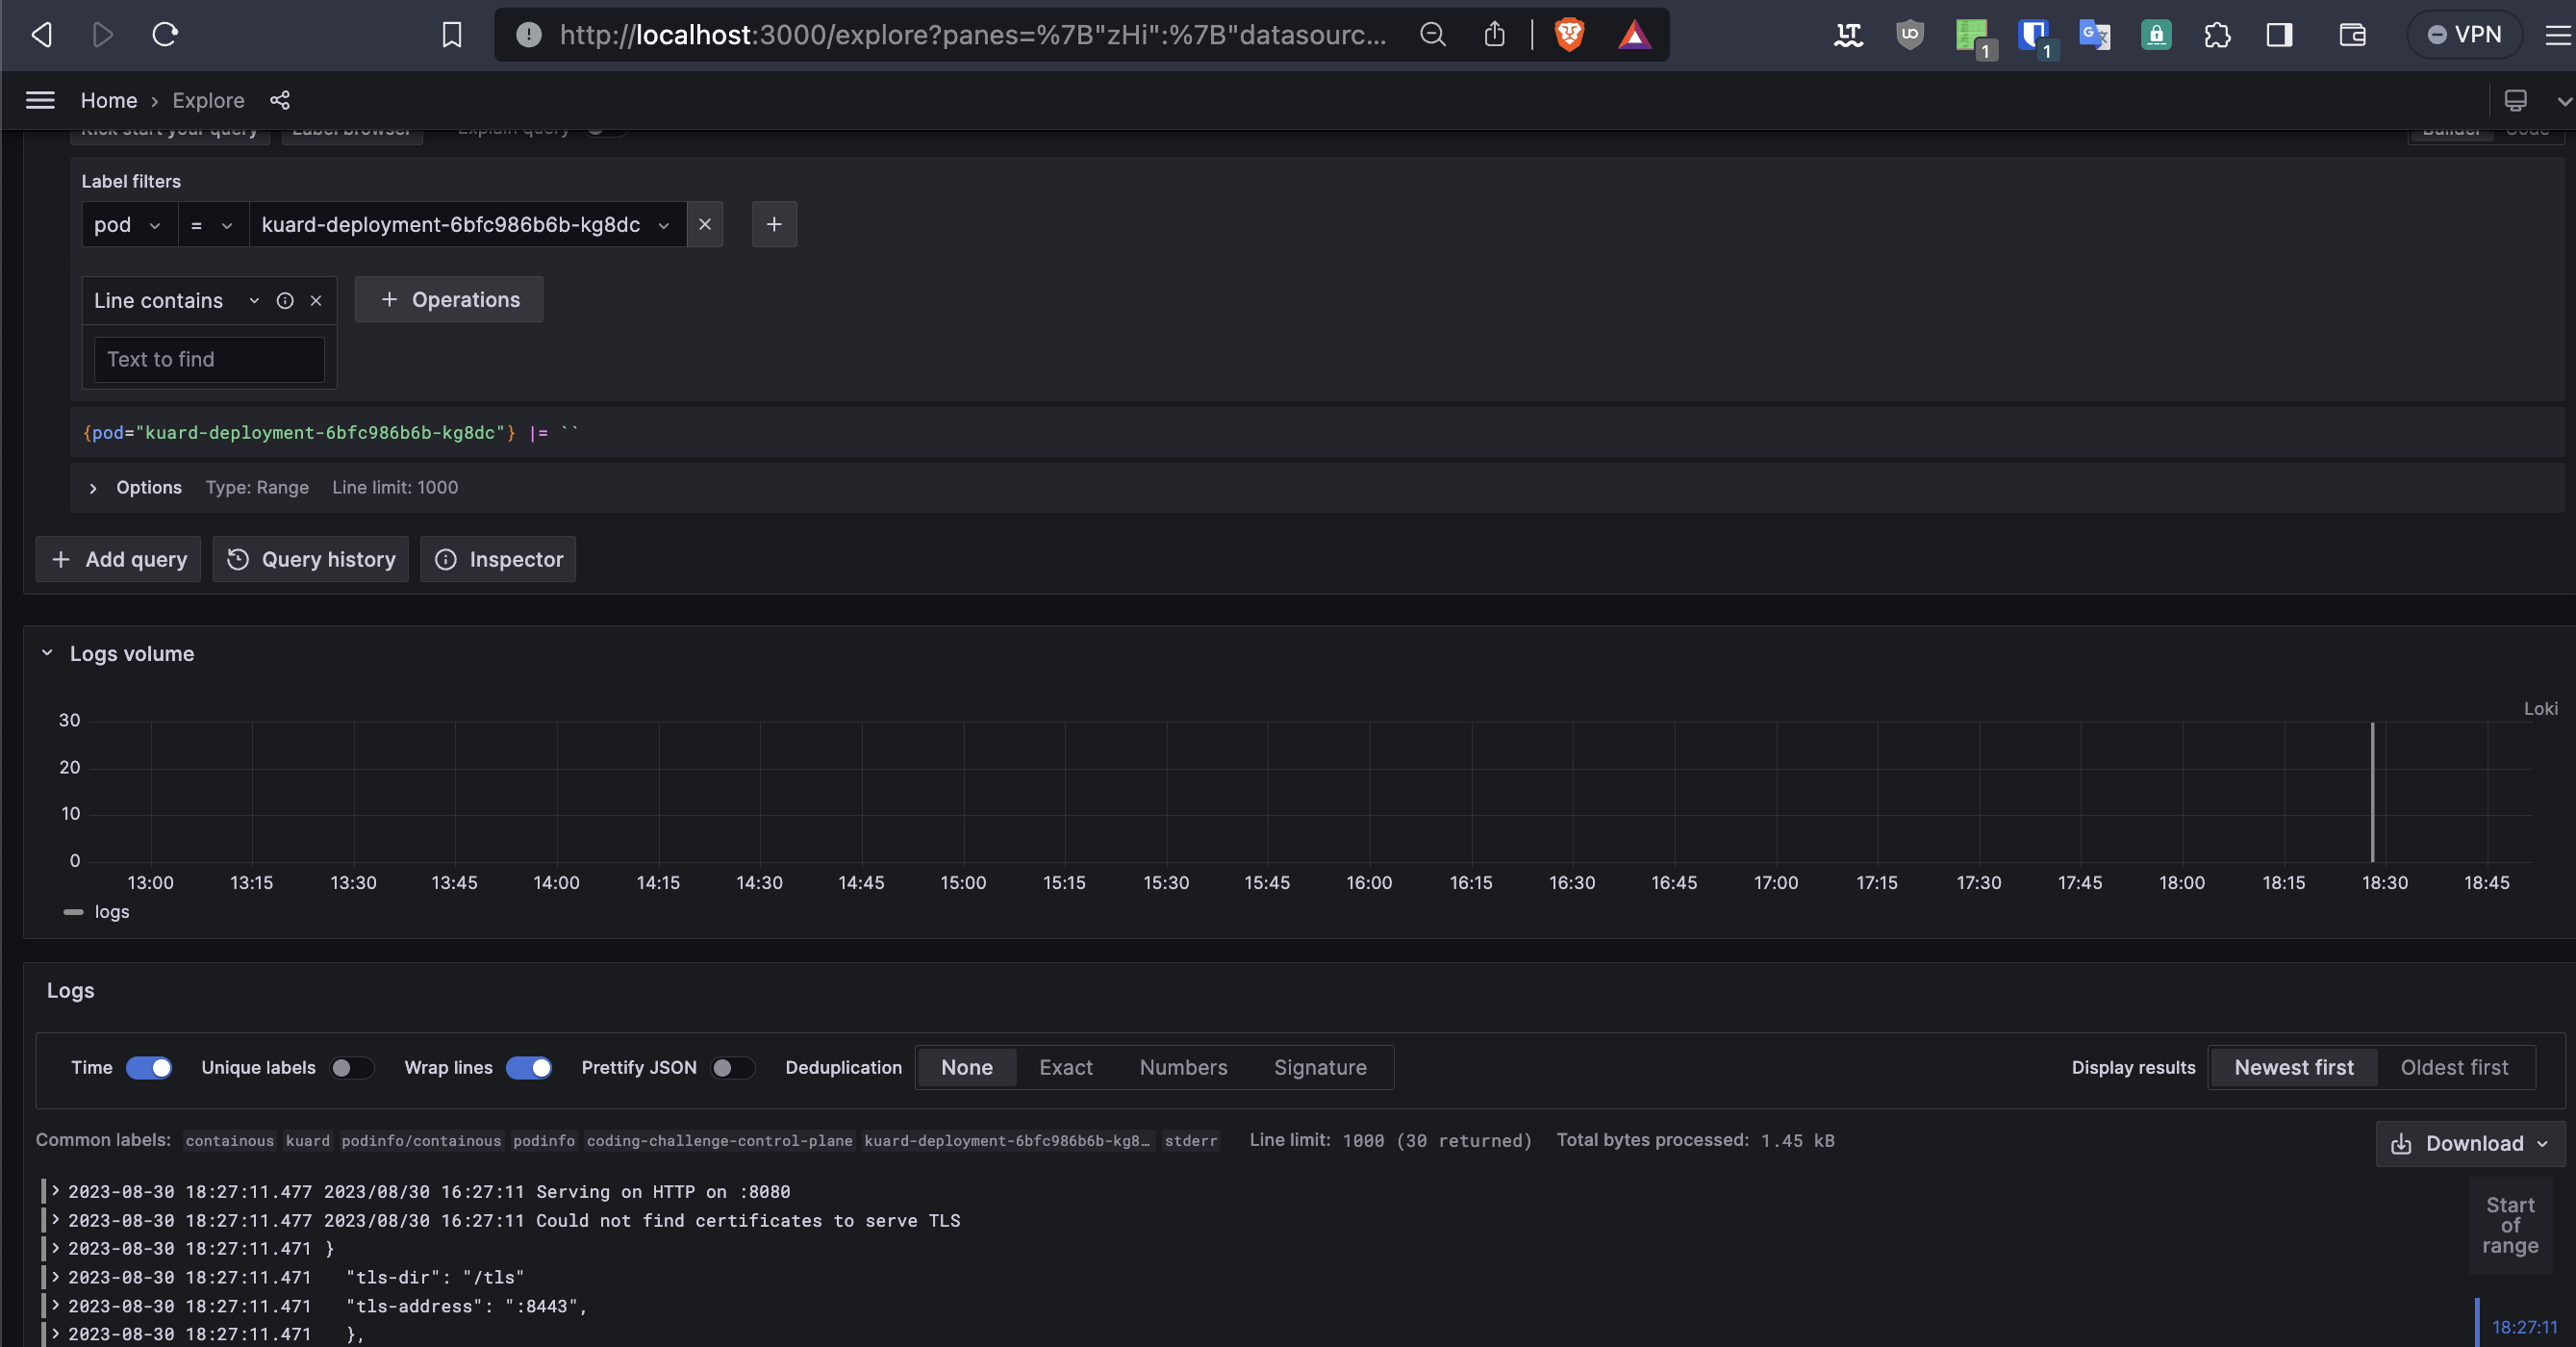Screen dimensions: 2576x1347
Task: Open the Grafana navigation menu
Action: tap(40, 100)
